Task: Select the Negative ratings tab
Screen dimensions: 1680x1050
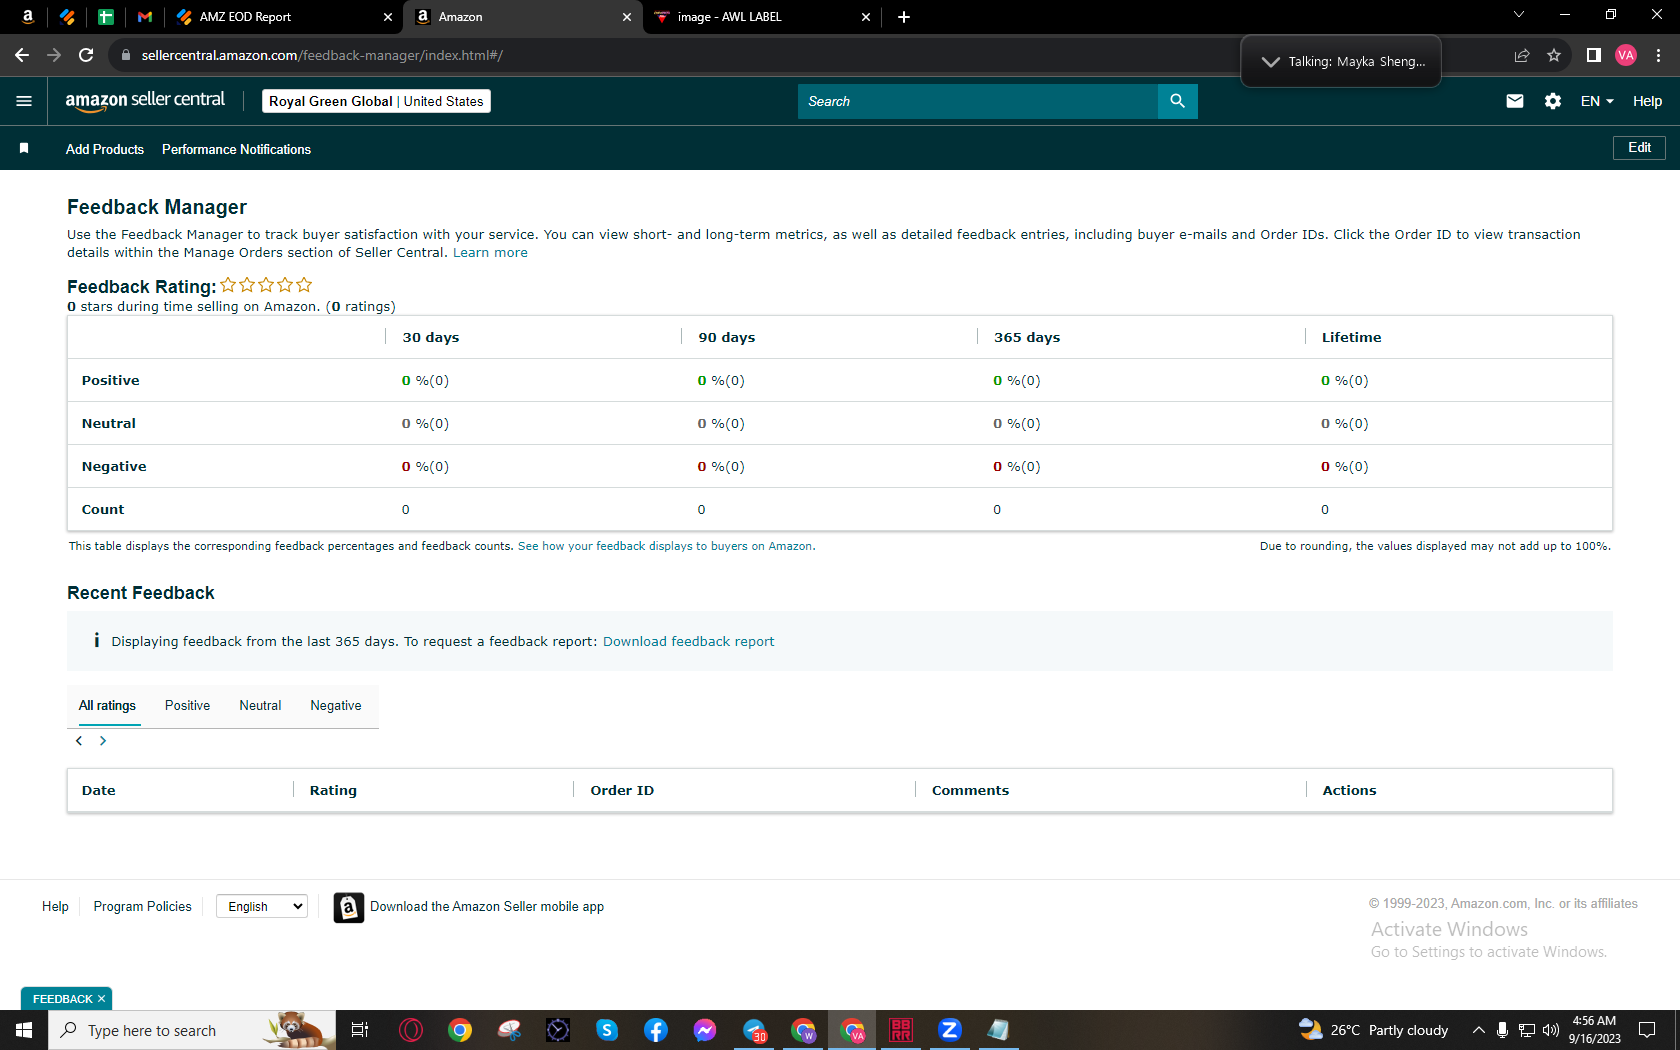Action: pyautogui.click(x=336, y=706)
